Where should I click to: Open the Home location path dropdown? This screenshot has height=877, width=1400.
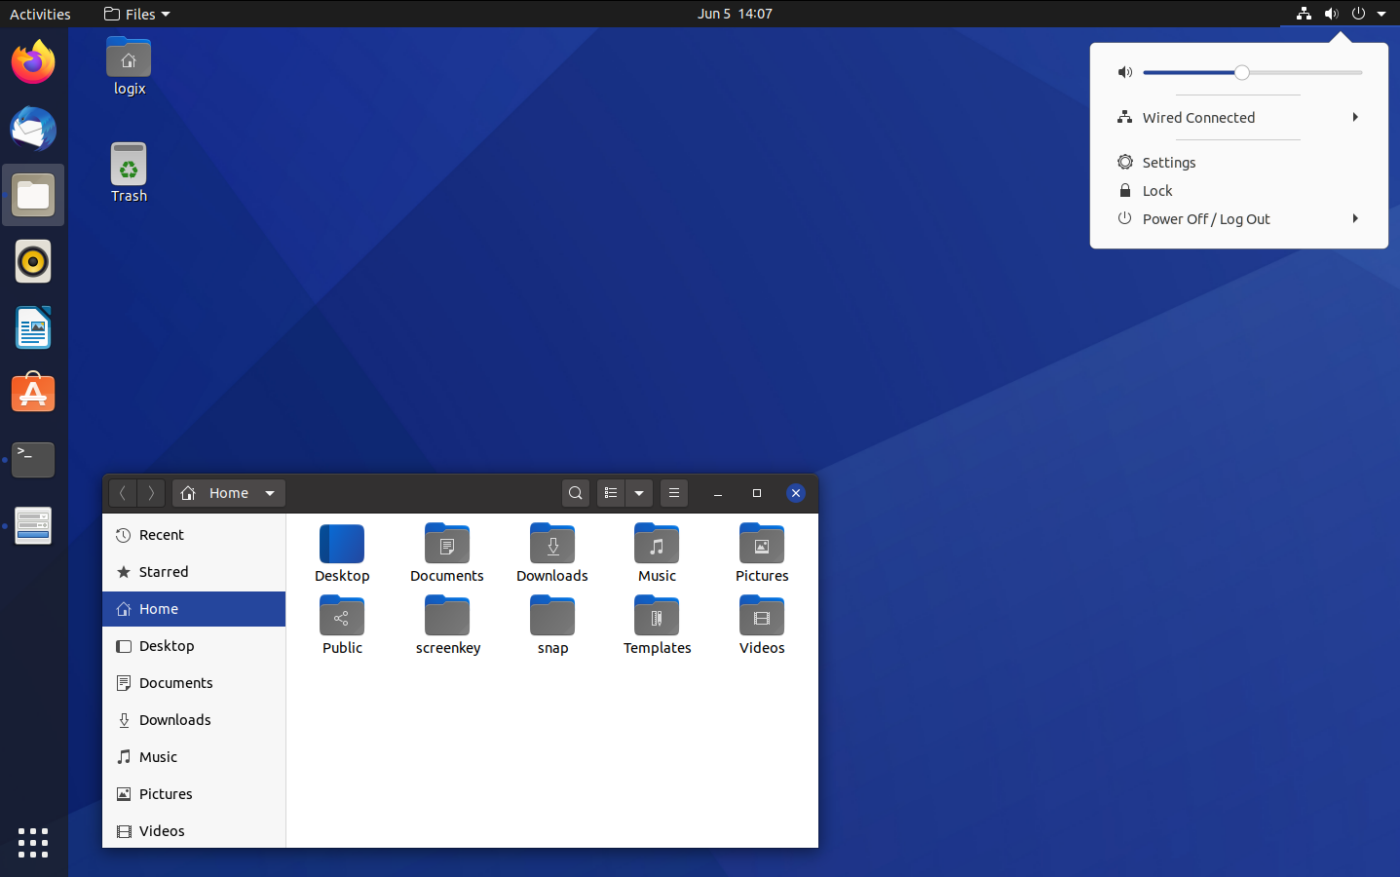click(268, 492)
